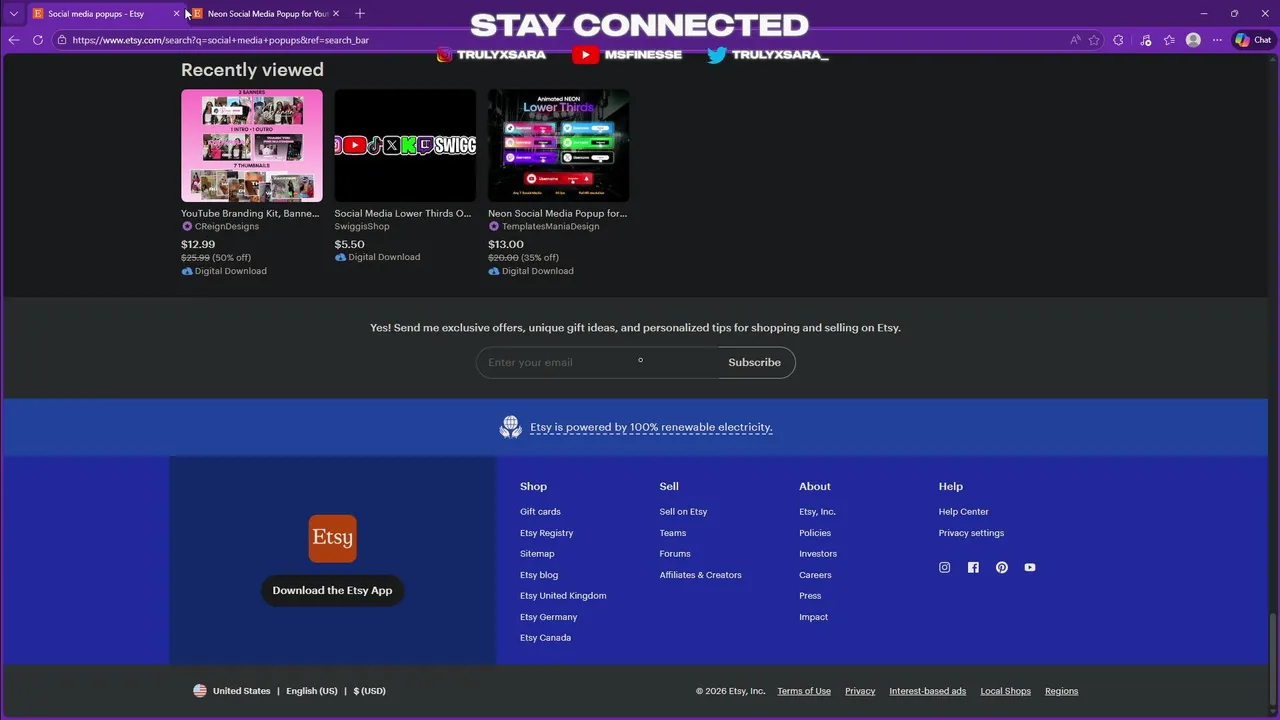Open the Sell on Etsy link
Screen dimensions: 1280x720
[x=683, y=512]
